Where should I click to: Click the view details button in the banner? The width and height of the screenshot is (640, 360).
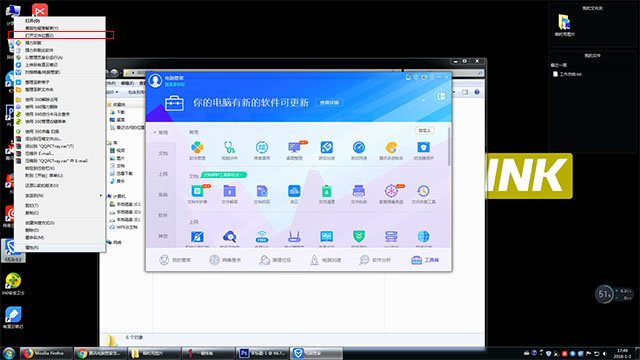pyautogui.click(x=329, y=102)
